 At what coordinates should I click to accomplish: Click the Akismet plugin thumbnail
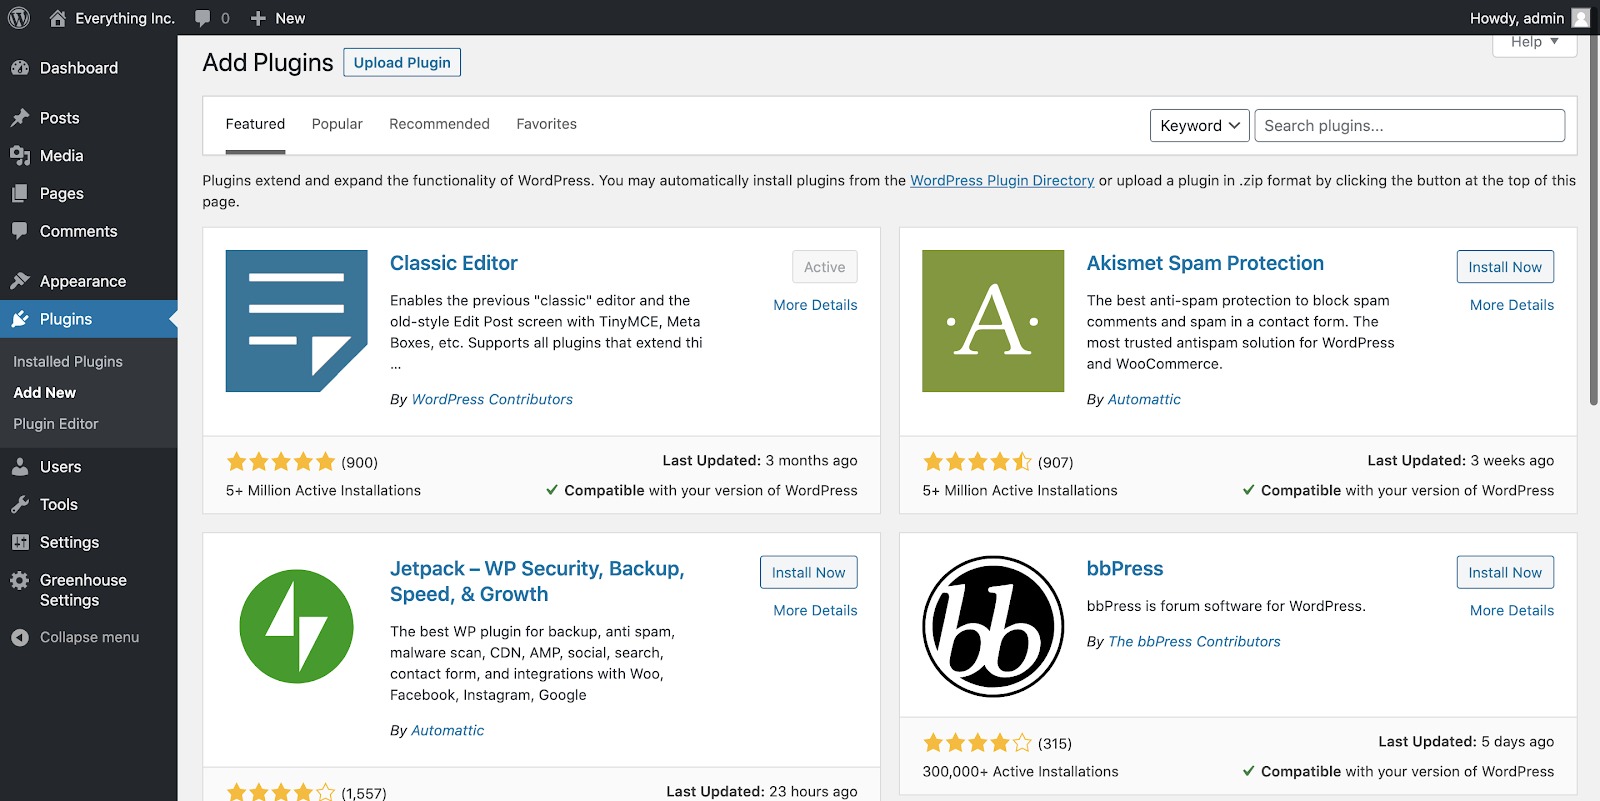[x=993, y=321]
